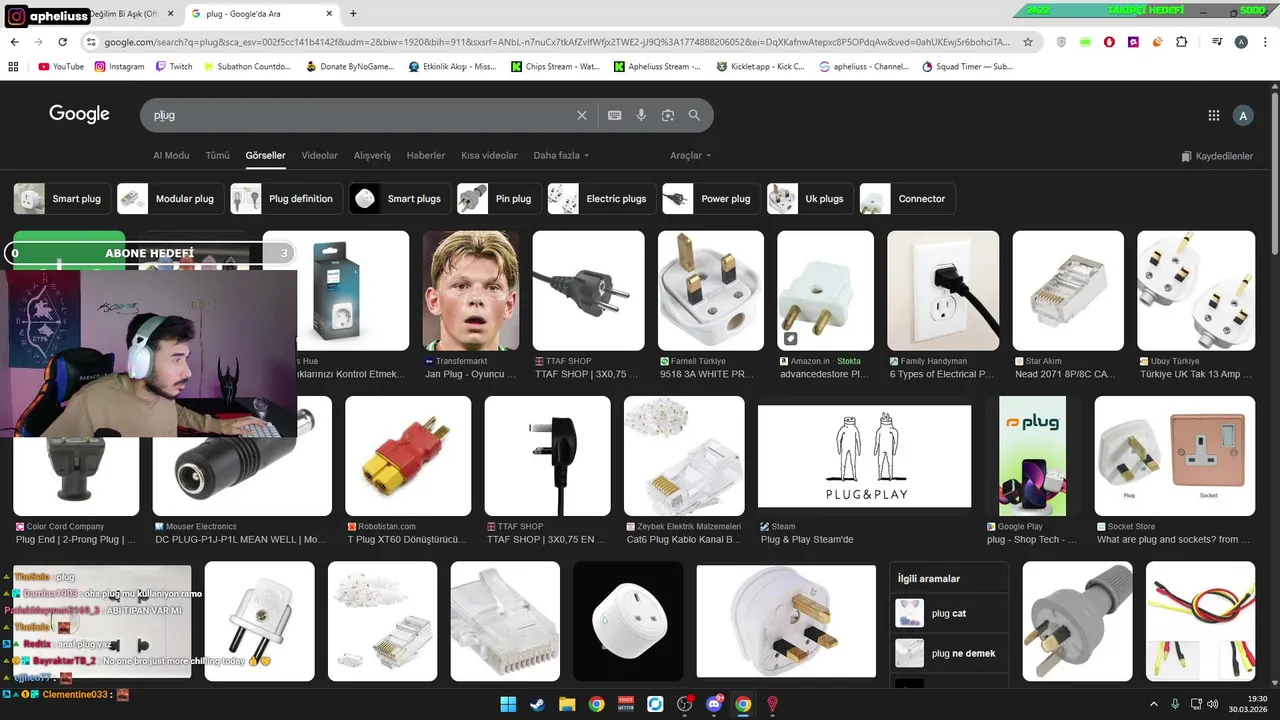Screen dimensions: 1280x720
Task: Open the Twitch bookmark
Action: [174, 66]
